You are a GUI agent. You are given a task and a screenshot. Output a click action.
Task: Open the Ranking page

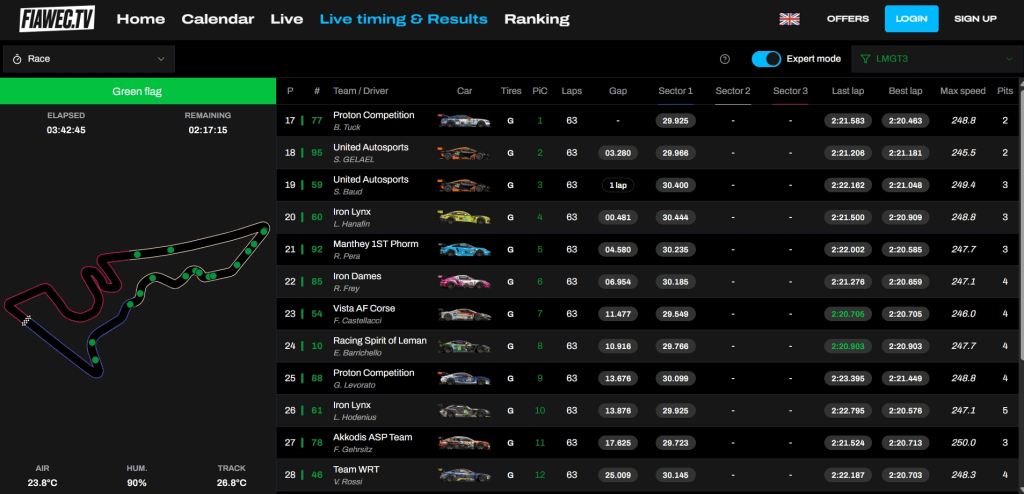tap(537, 19)
